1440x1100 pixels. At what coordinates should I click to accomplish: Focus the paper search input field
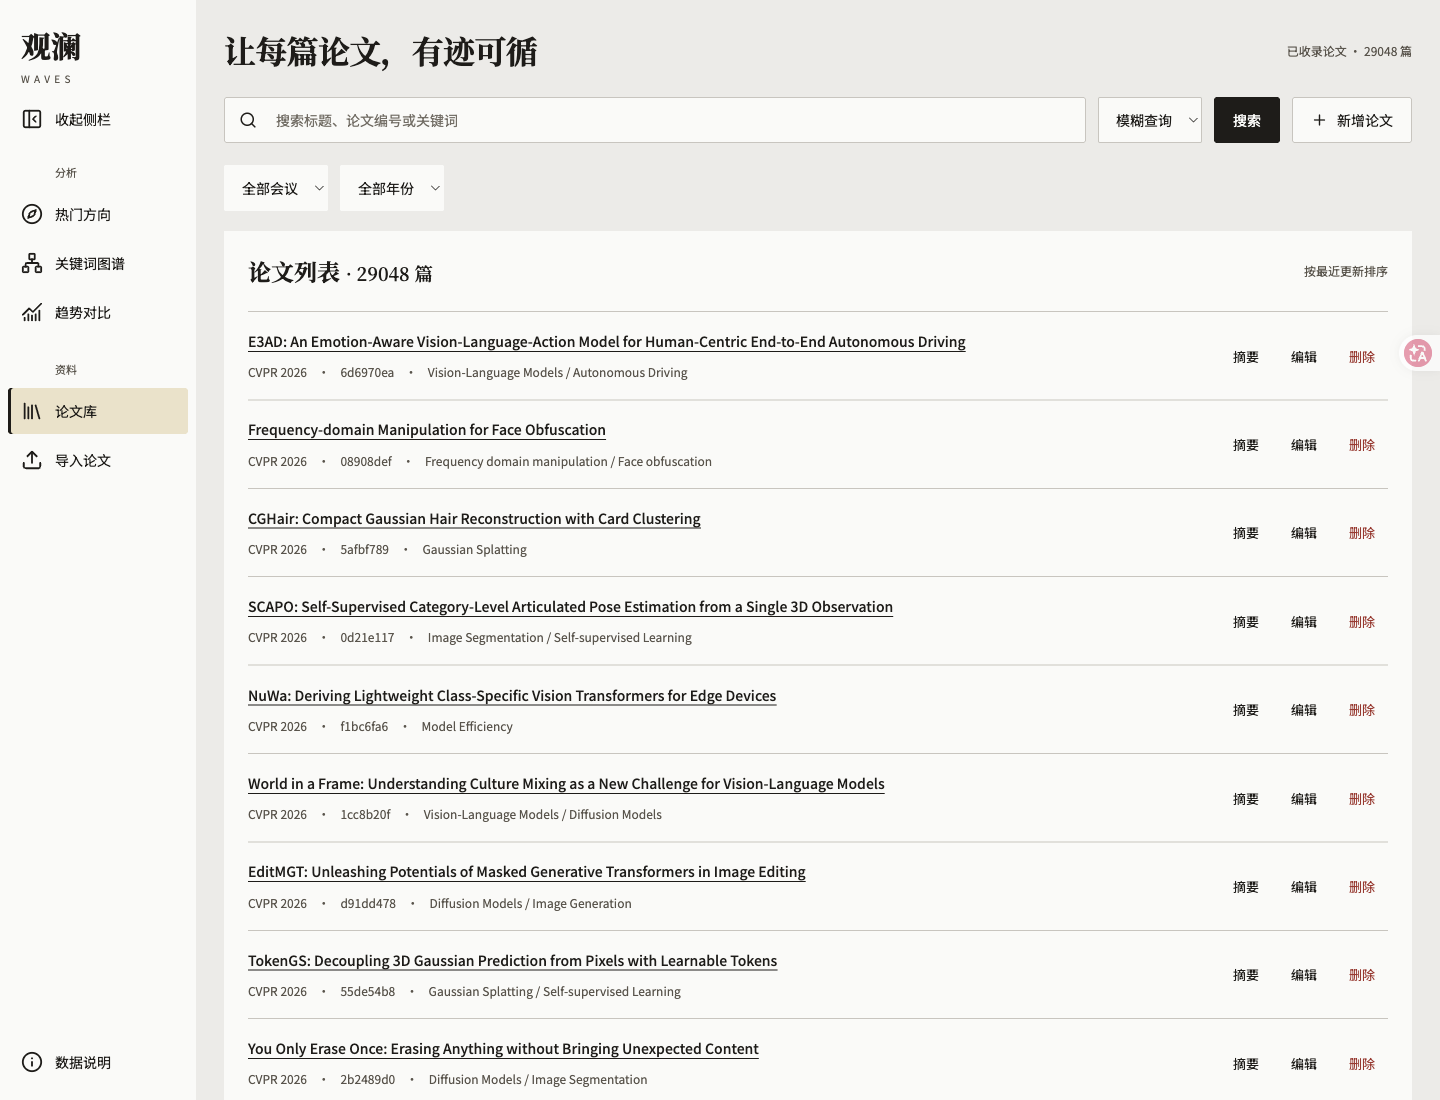655,120
